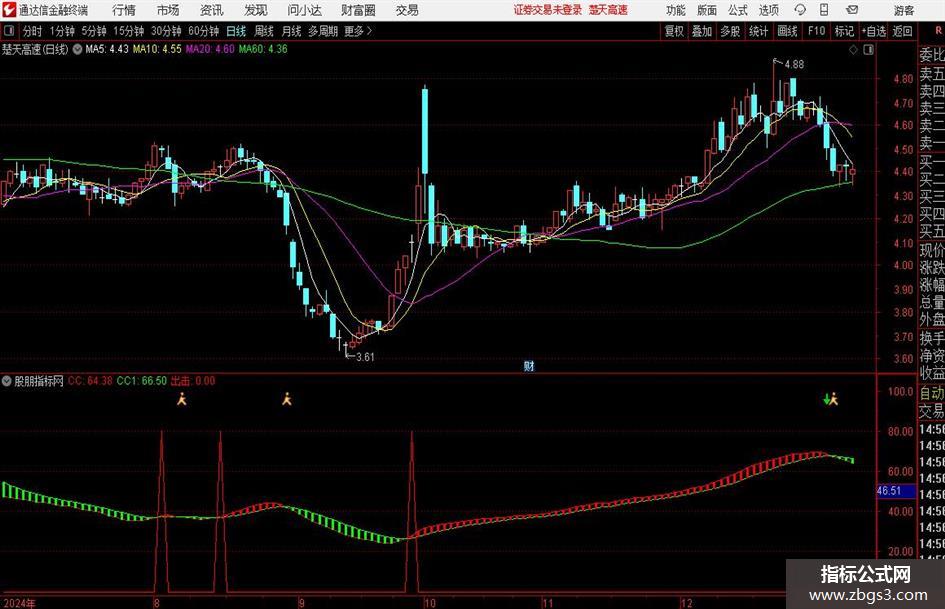
Task: Switch to 月线 monthly period
Action: coord(292,31)
